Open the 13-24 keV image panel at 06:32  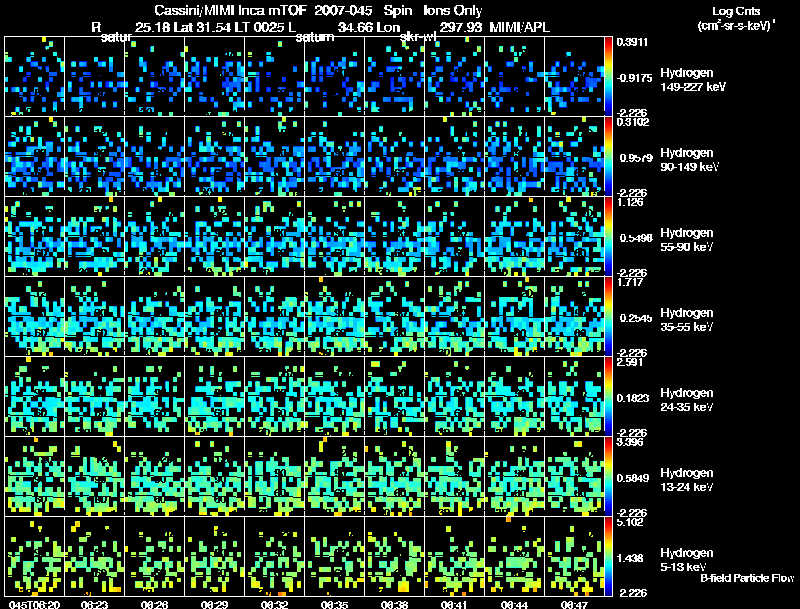pos(274,476)
